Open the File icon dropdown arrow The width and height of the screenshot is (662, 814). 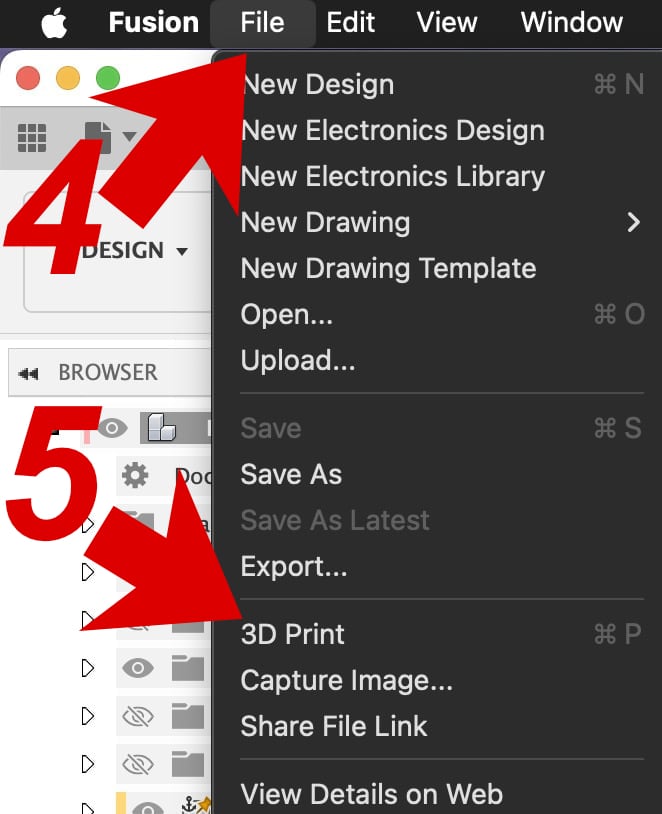(129, 137)
